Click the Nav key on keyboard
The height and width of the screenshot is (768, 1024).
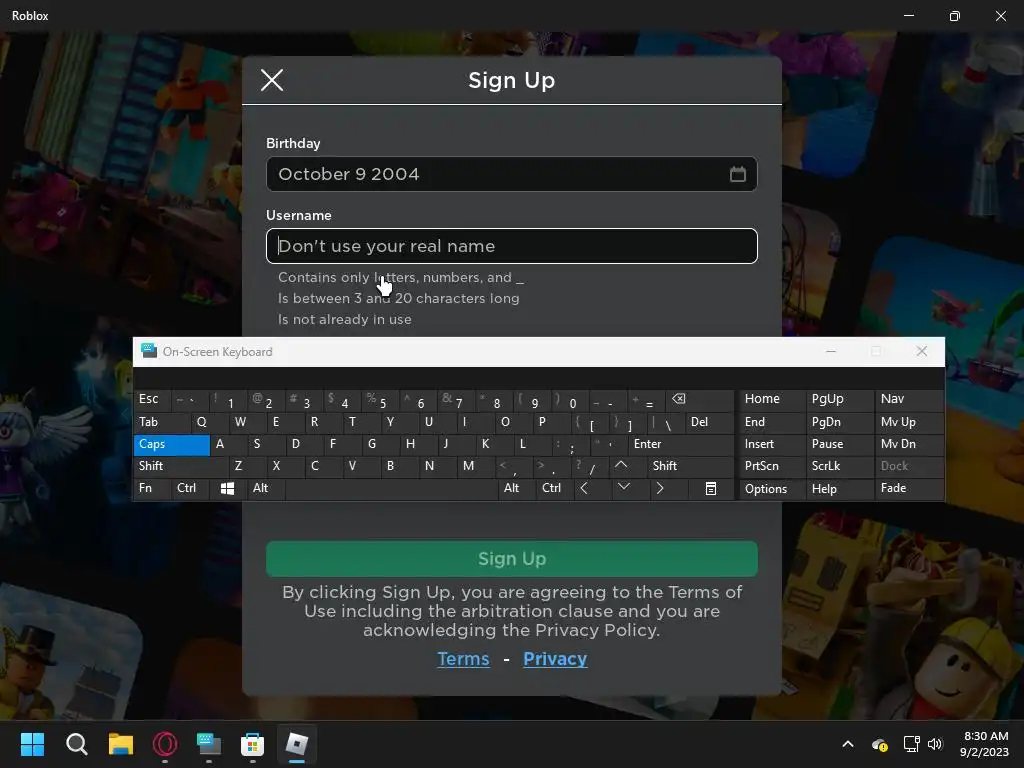tap(908, 400)
